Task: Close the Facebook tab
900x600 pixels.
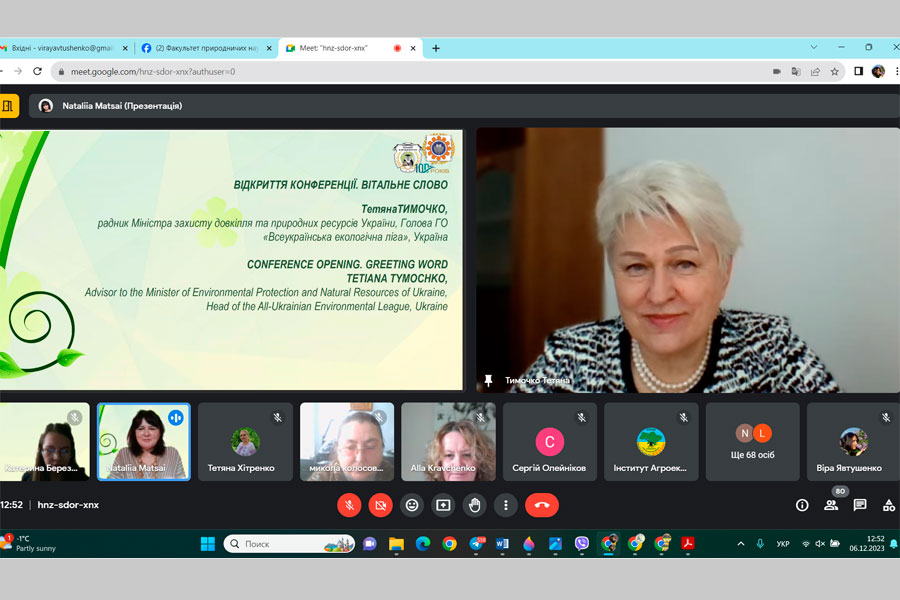Action: [269, 48]
